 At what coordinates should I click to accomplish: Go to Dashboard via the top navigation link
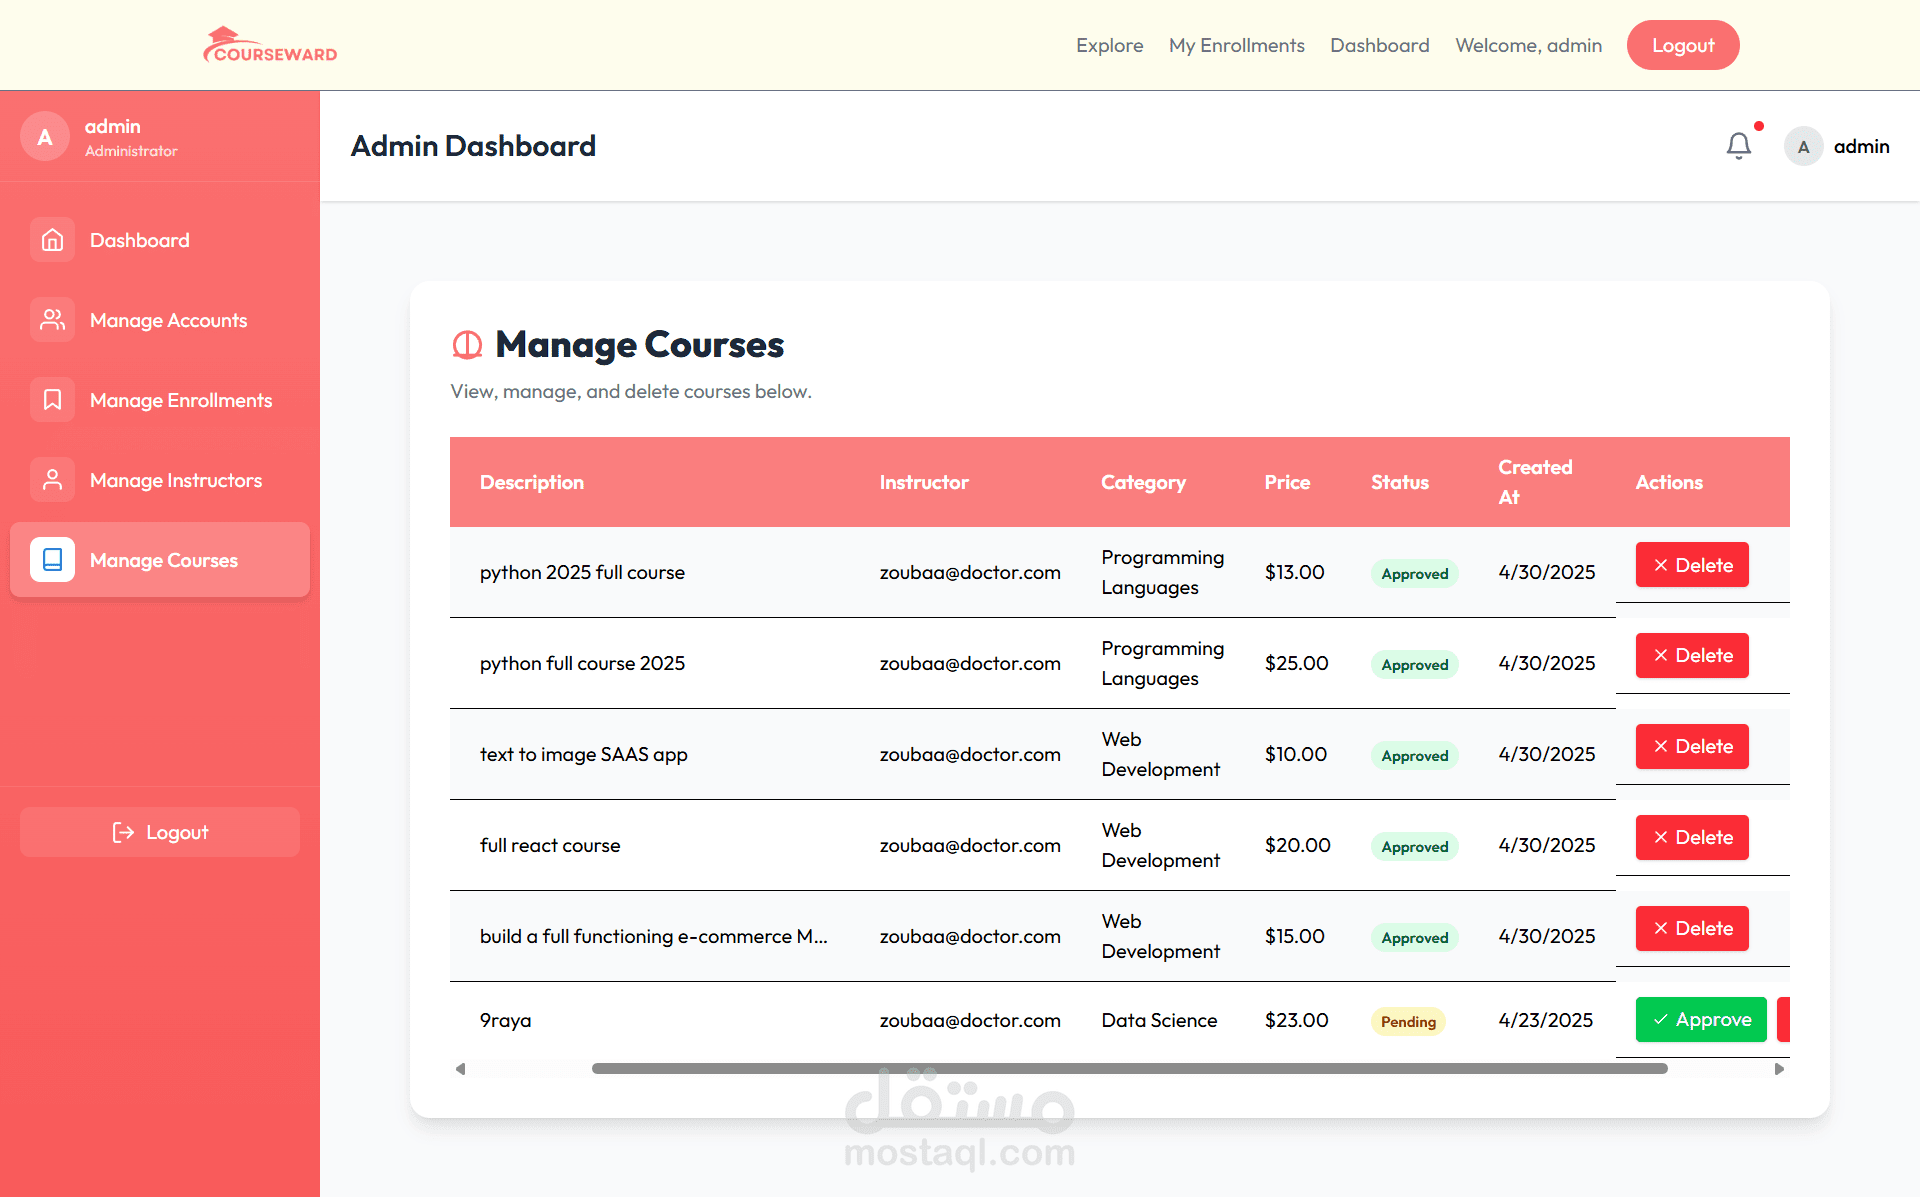(x=1379, y=45)
